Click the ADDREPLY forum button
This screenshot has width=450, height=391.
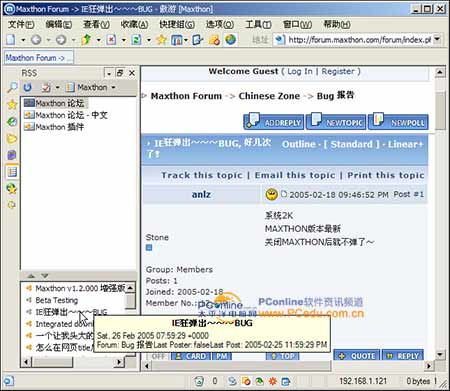point(274,121)
